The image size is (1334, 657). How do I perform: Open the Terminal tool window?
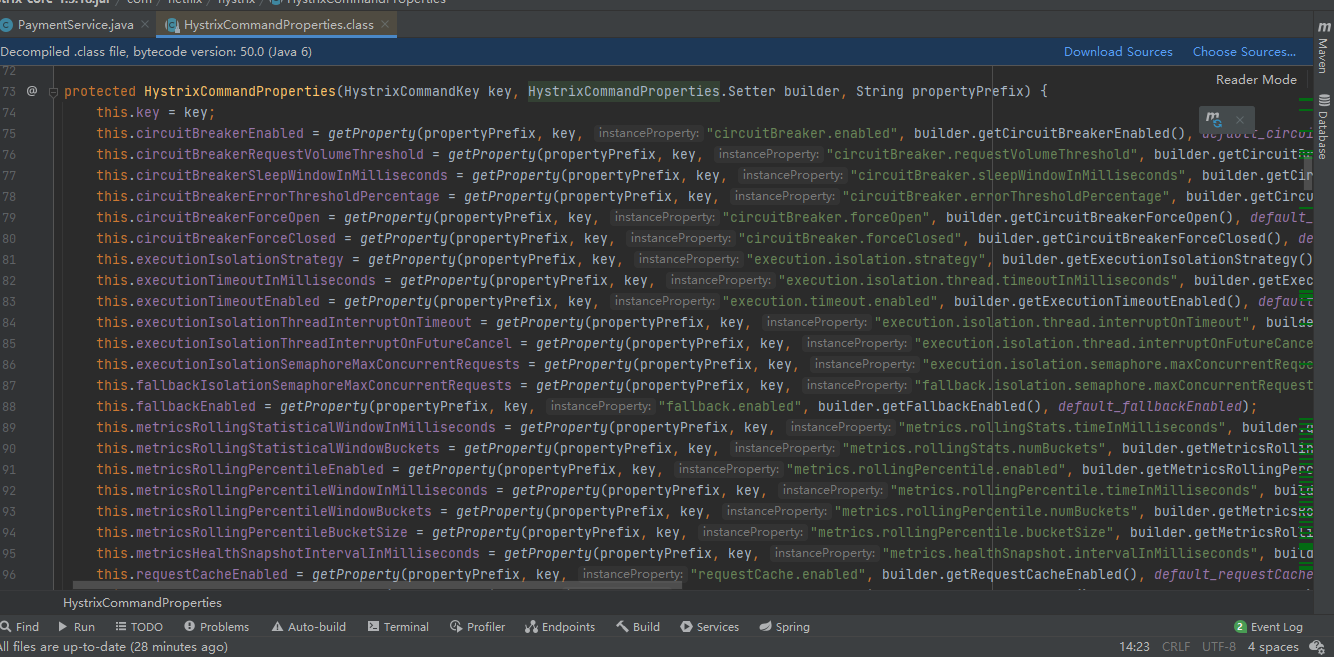[x=398, y=627]
